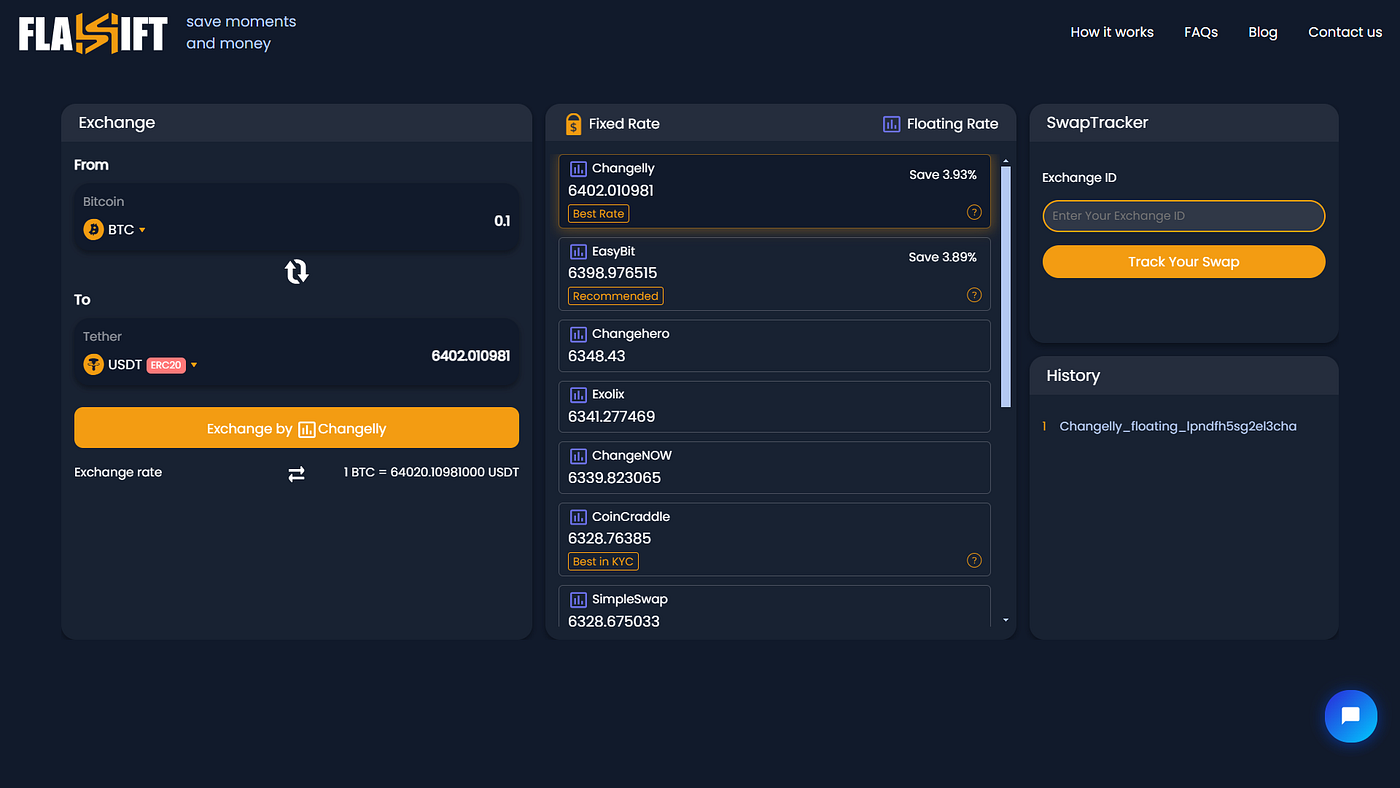Image resolution: width=1400 pixels, height=788 pixels.
Task: Click the ChangeNOW chart icon
Action: [x=578, y=456]
